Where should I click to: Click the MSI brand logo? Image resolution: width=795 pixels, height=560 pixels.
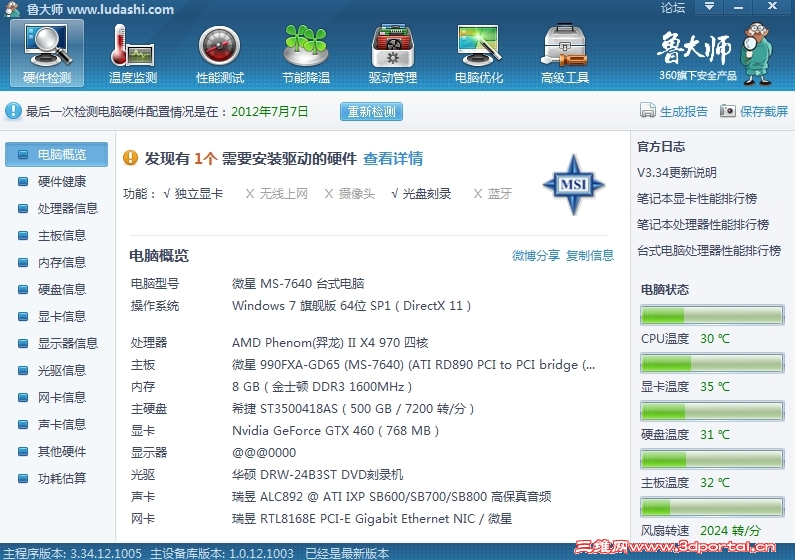573,184
